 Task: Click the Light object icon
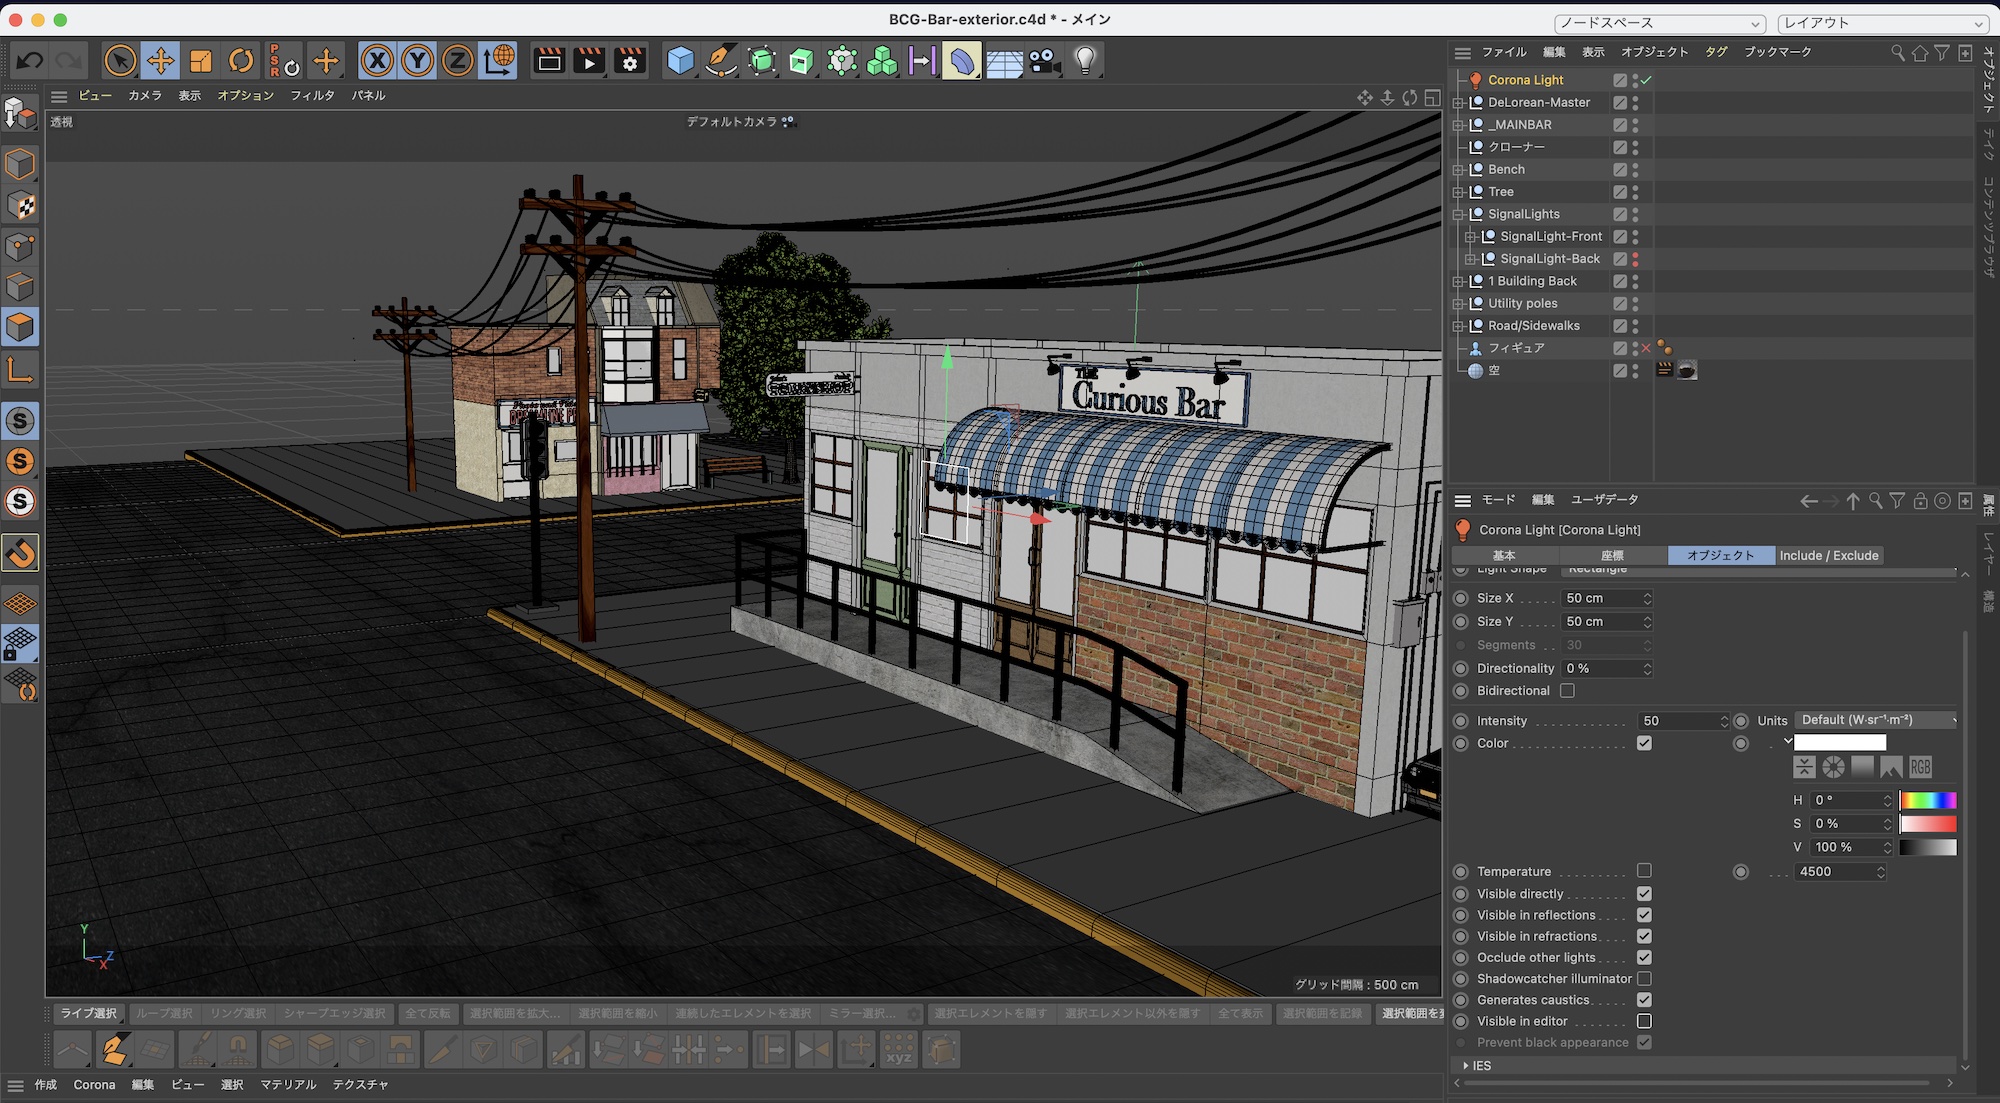[1085, 61]
